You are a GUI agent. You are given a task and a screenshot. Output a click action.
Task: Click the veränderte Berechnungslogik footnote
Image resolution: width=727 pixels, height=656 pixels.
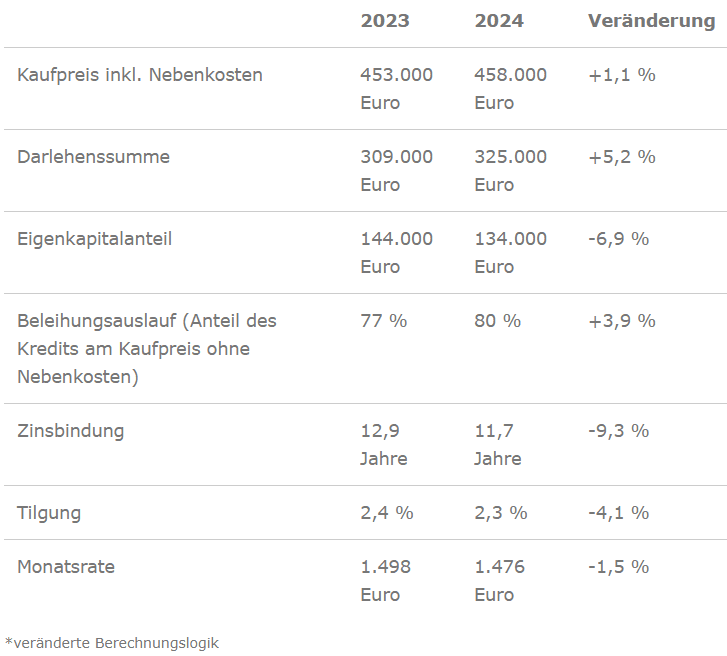(112, 643)
